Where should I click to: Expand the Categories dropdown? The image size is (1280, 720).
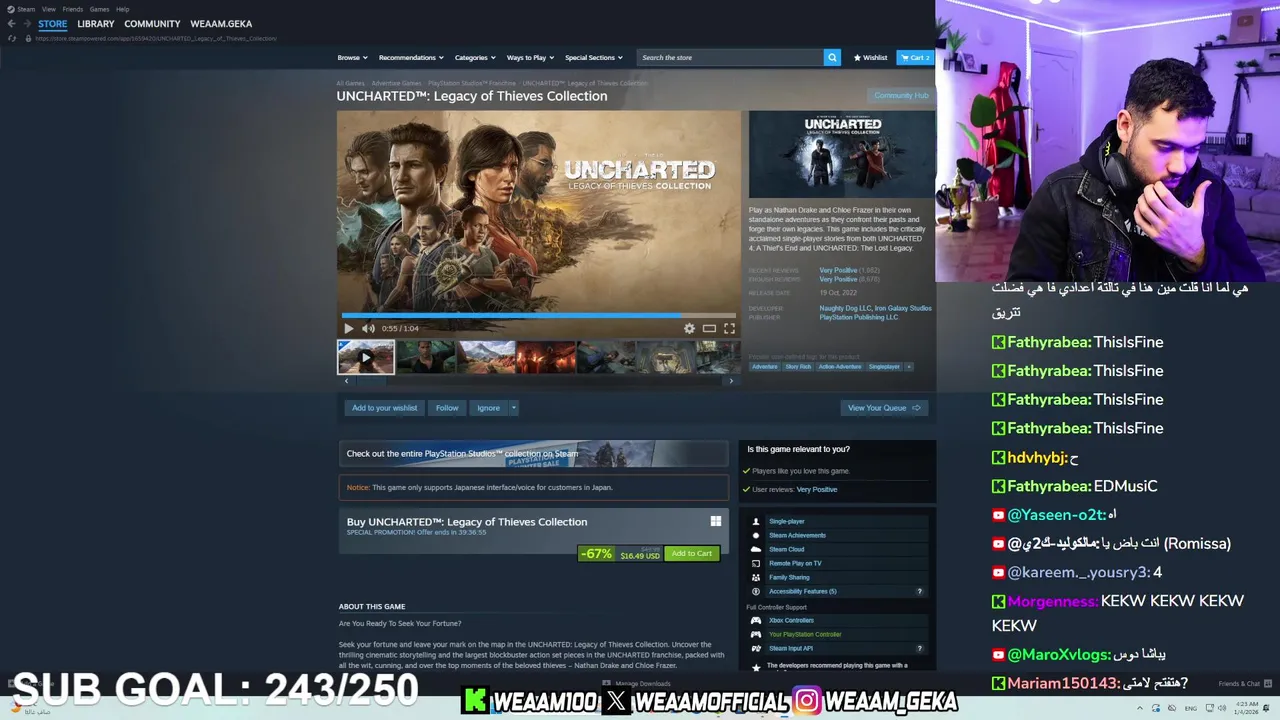click(x=474, y=57)
